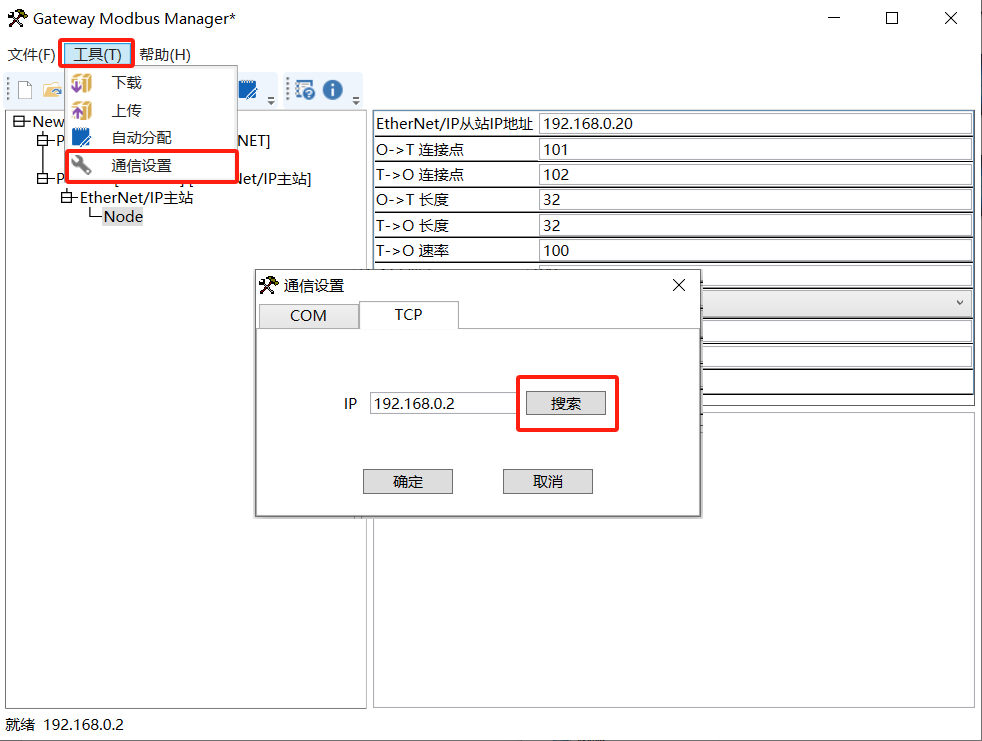Screen dimensions: 982x741
Task: Click the new file toolbar icon
Action: tap(25, 90)
